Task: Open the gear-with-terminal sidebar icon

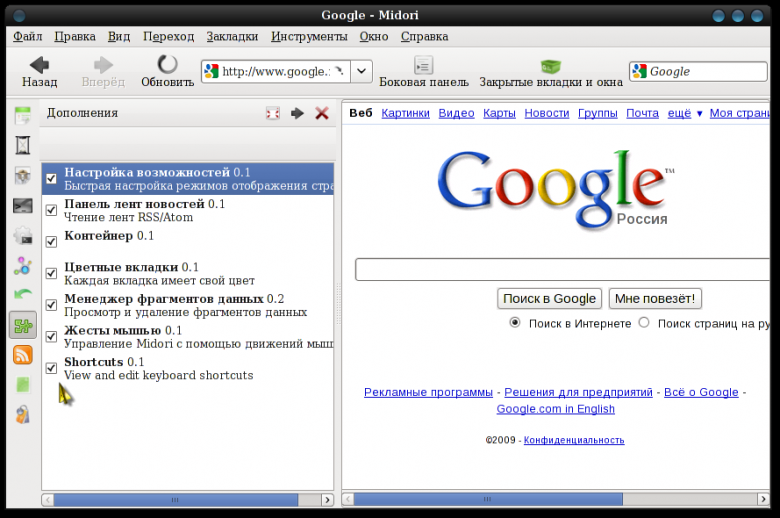Action: [x=22, y=235]
